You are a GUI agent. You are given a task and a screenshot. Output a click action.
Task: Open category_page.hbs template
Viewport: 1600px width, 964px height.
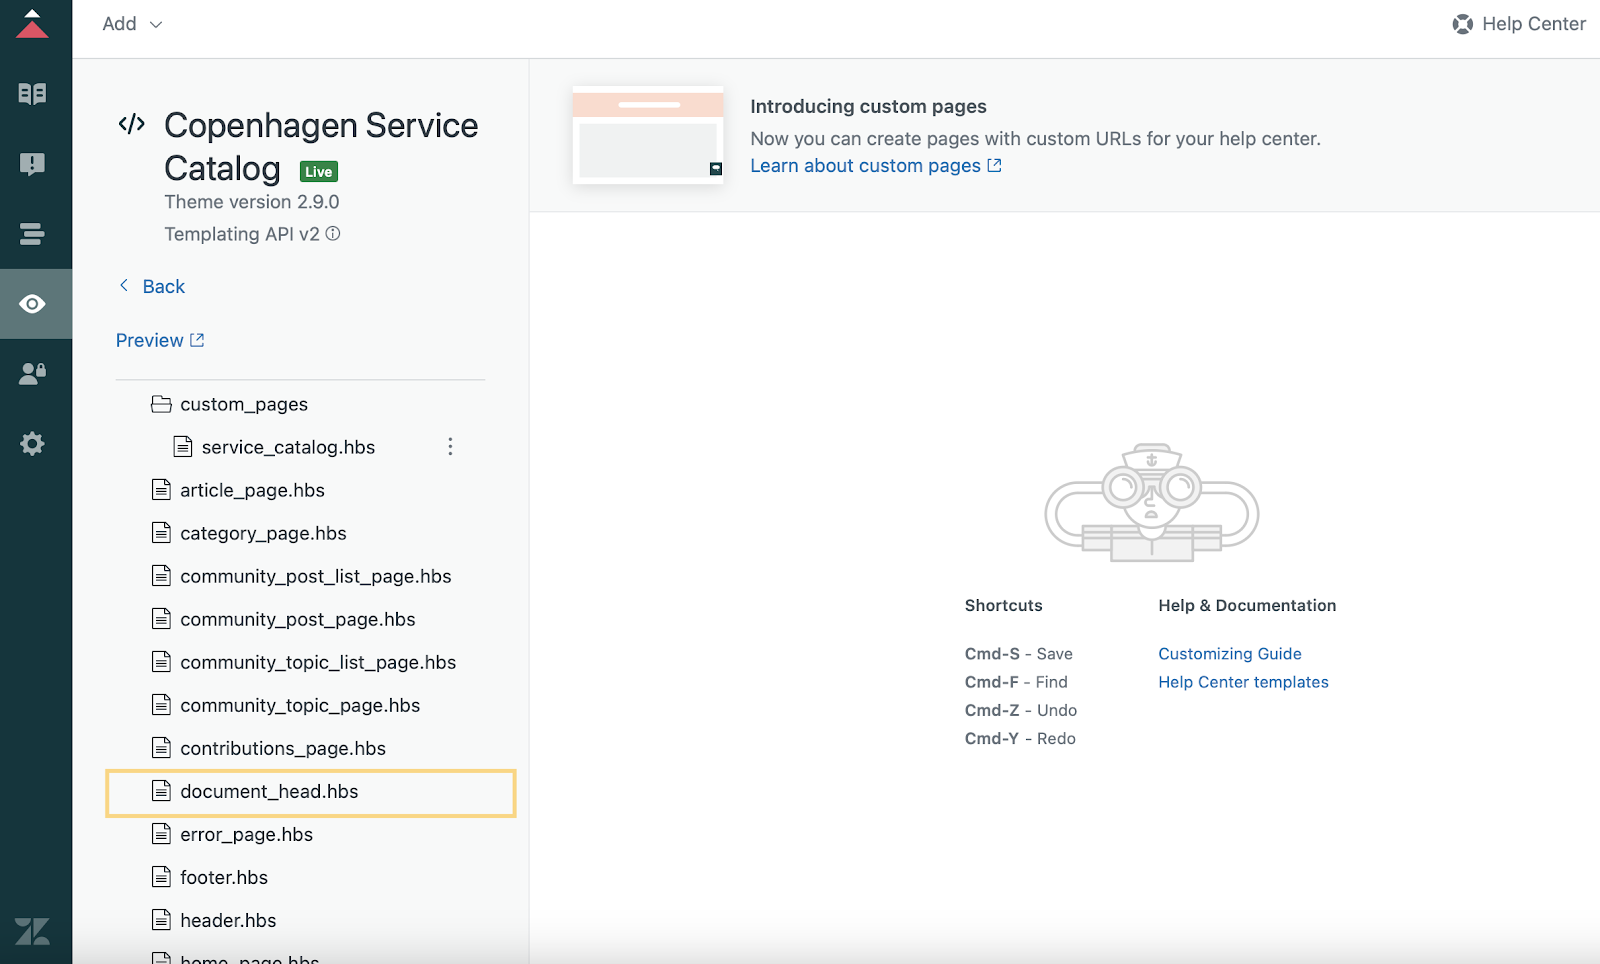tap(263, 533)
